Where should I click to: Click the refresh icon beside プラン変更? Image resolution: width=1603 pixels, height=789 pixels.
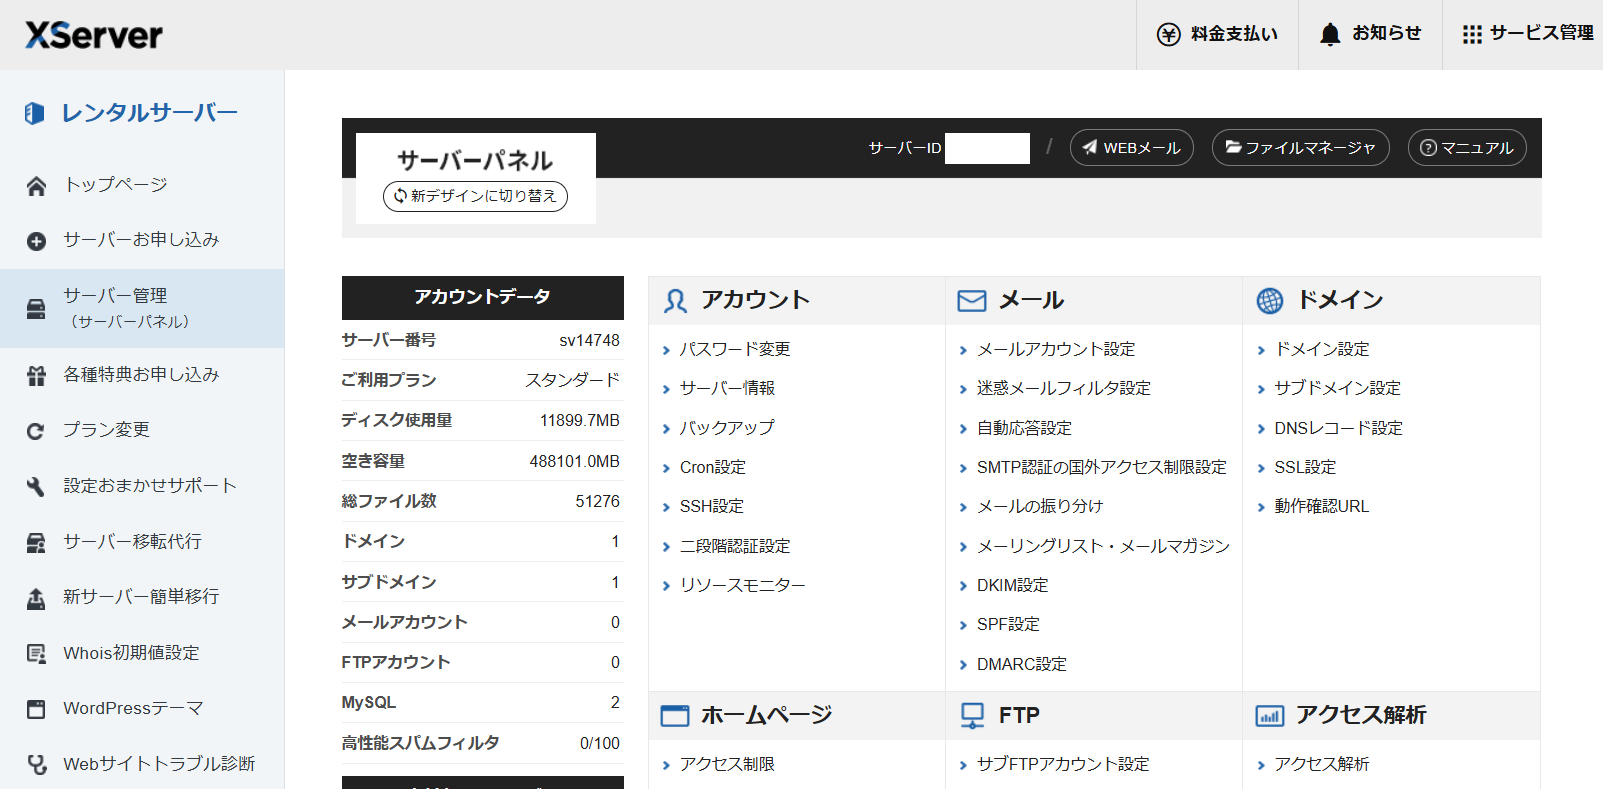(x=36, y=431)
